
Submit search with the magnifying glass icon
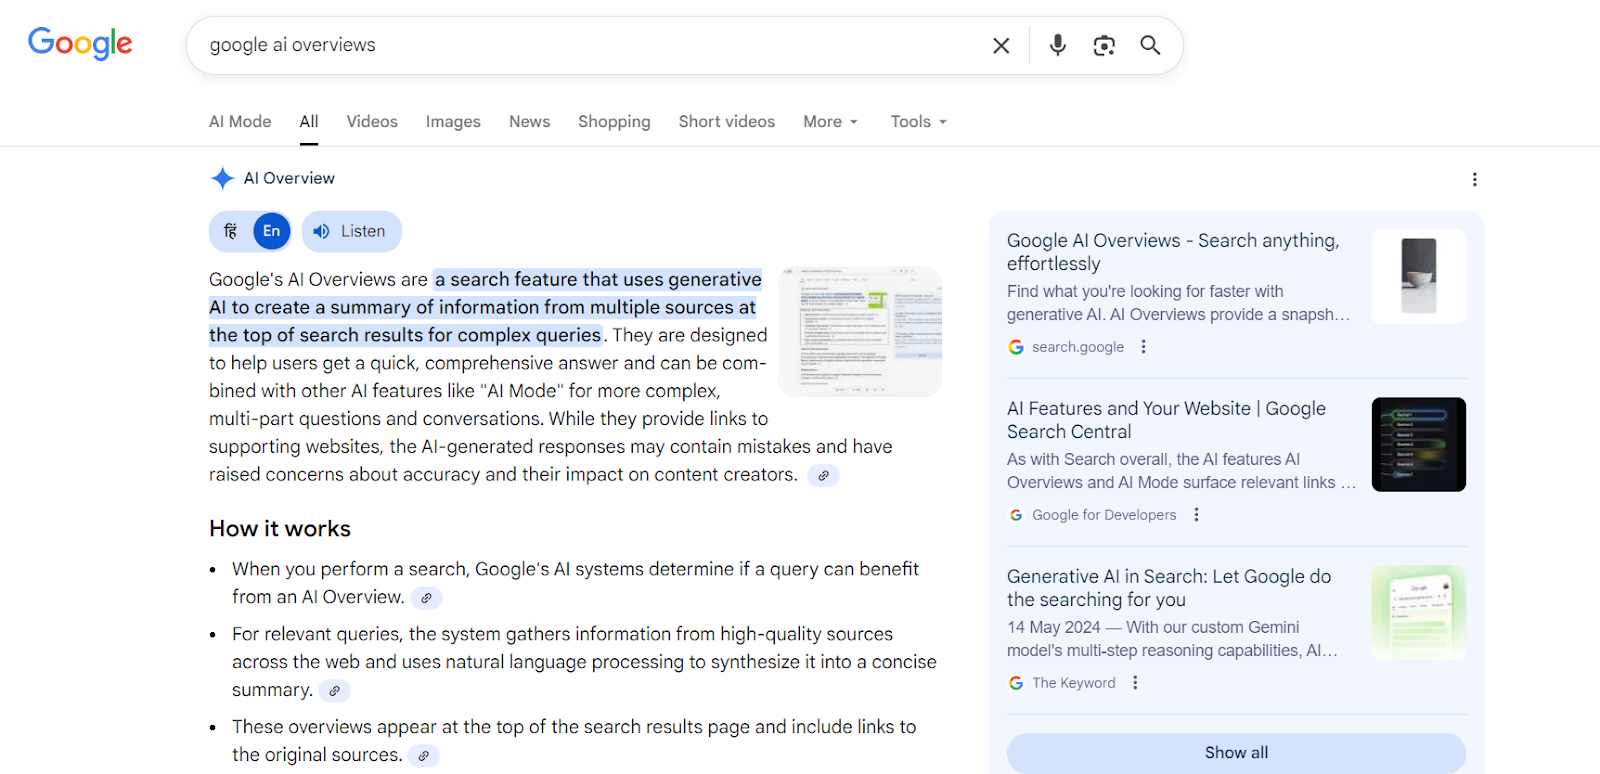pos(1150,45)
